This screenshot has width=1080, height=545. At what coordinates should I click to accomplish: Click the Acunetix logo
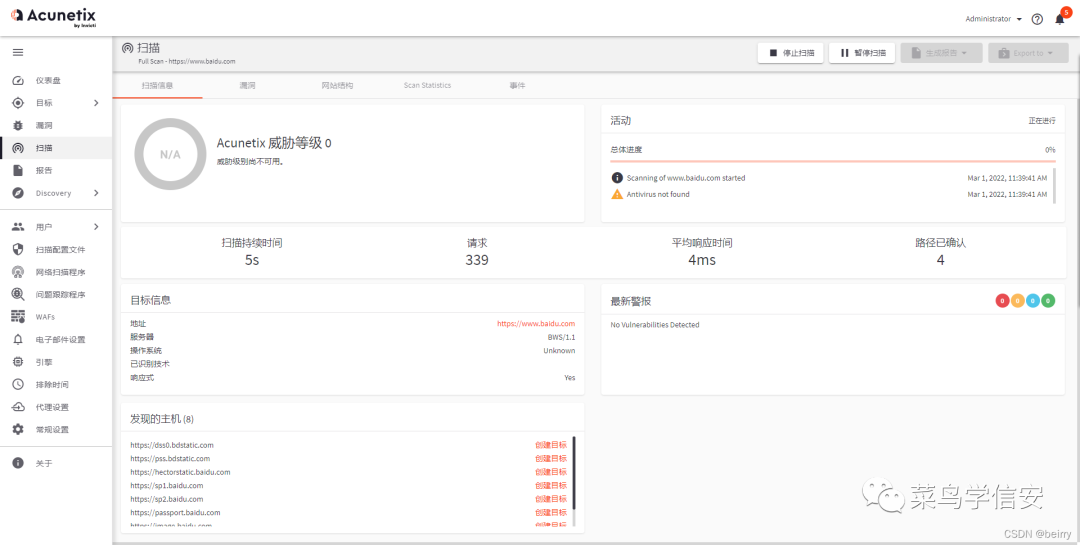(x=53, y=17)
